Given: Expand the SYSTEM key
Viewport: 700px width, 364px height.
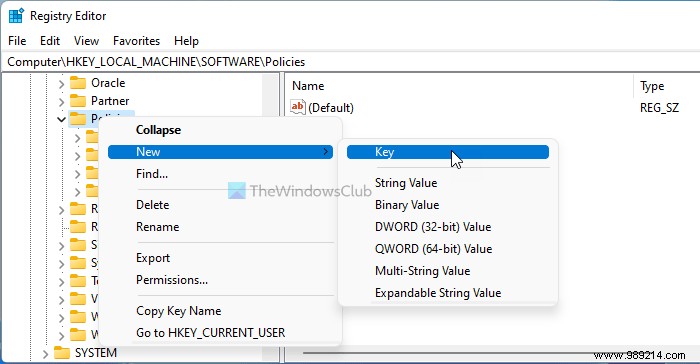Looking at the screenshot, I should [x=45, y=354].
